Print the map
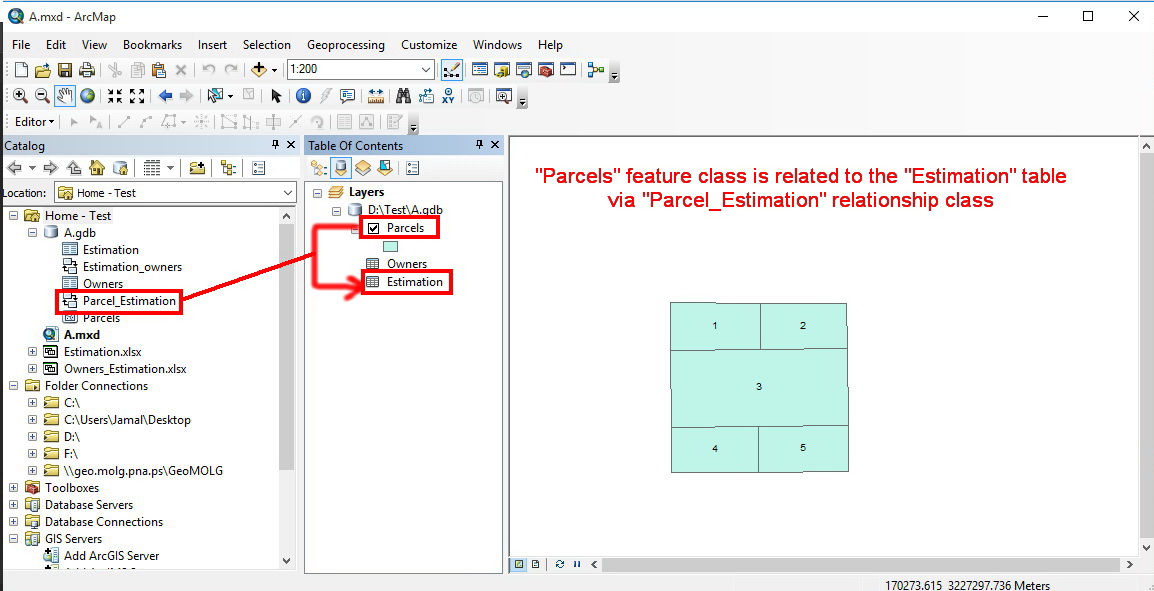The image size is (1154, 591). [x=86, y=70]
